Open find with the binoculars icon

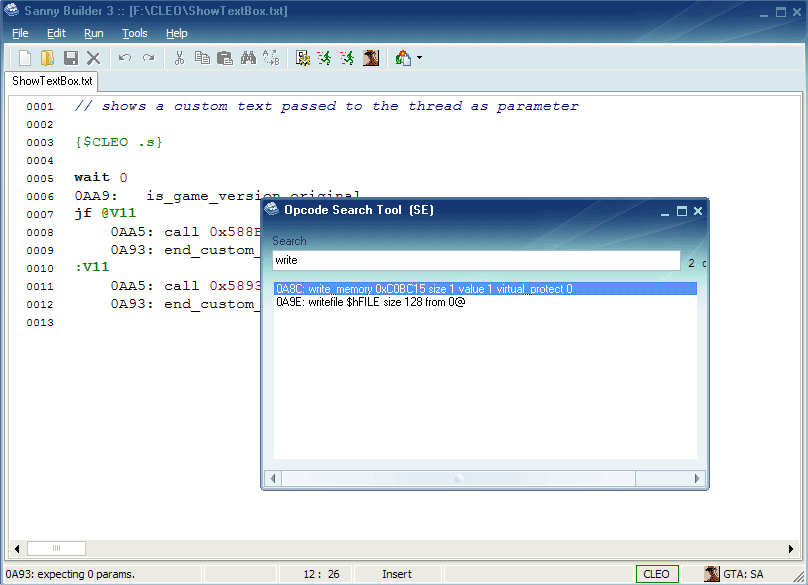coord(249,59)
